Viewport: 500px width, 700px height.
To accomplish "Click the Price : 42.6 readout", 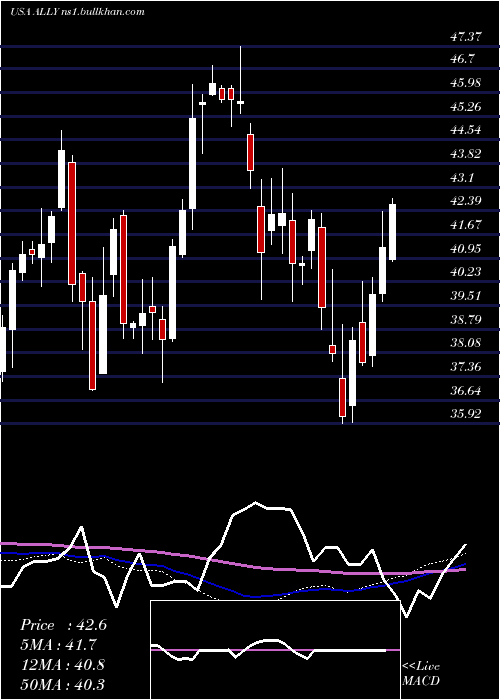I will tap(63, 625).
